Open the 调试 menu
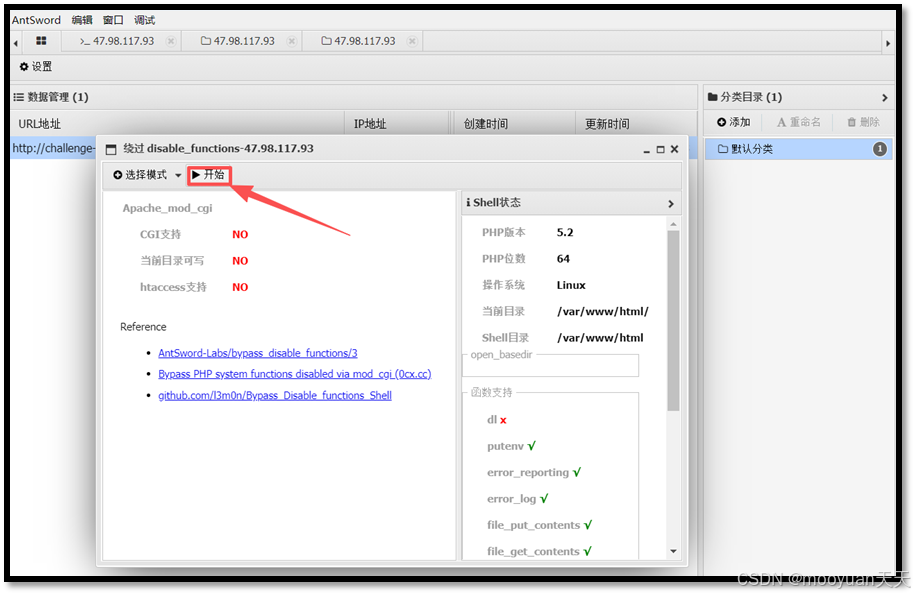 (145, 20)
